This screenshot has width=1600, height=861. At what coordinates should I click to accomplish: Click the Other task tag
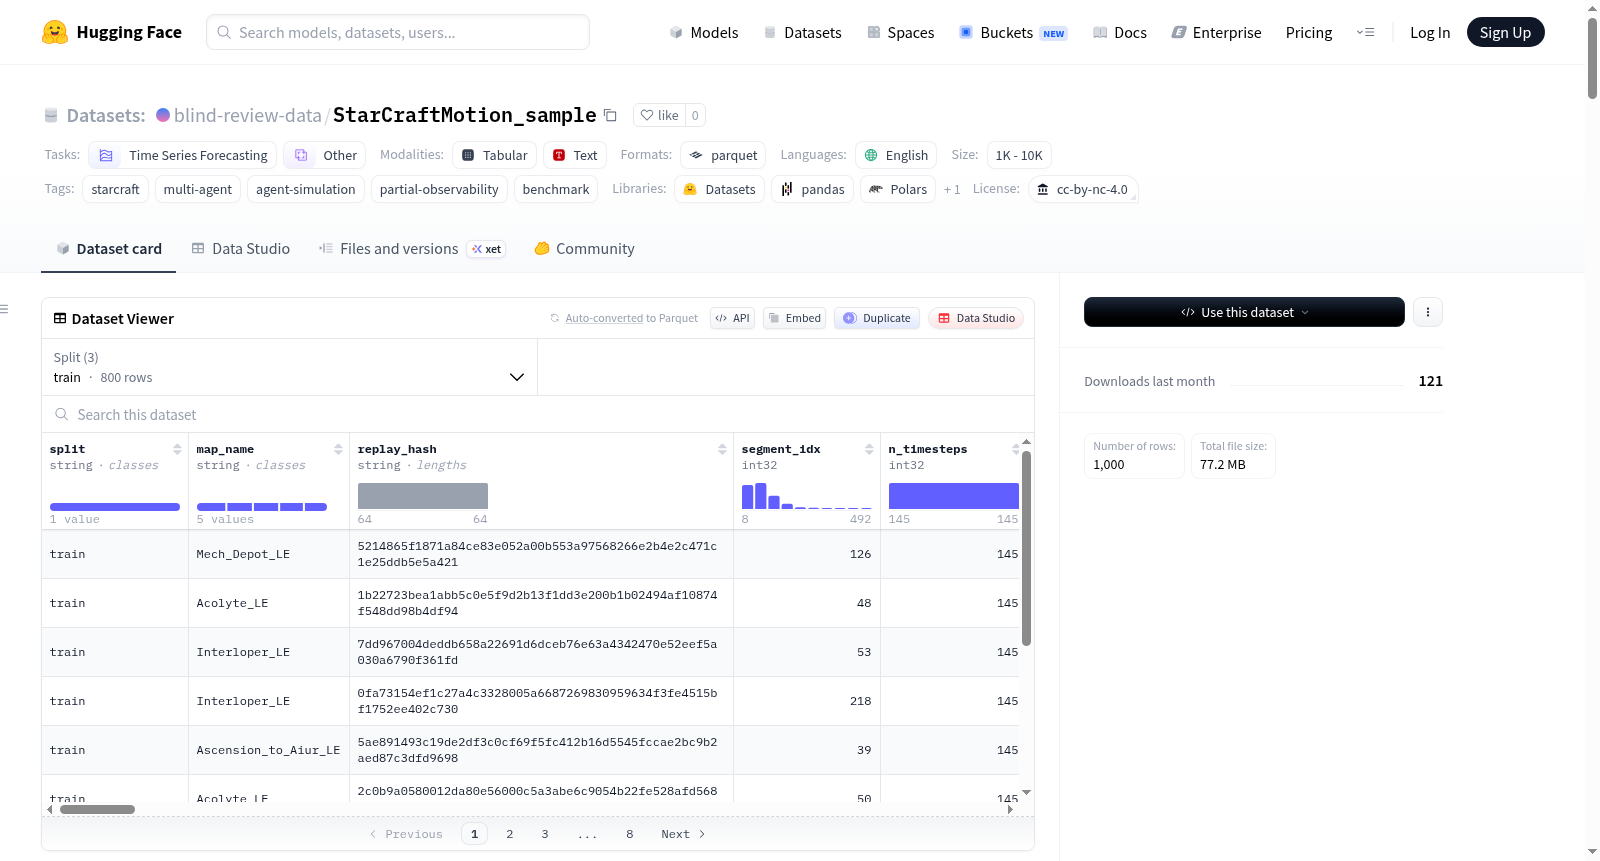coord(325,155)
